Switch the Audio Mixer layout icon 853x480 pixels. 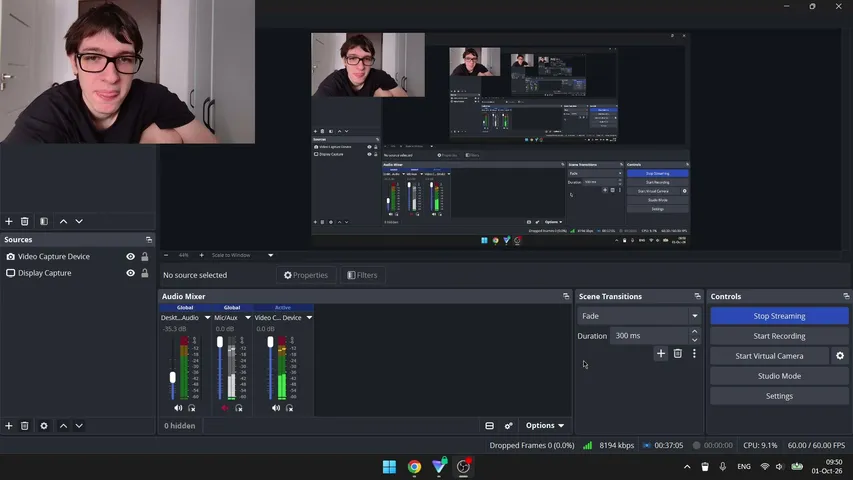[x=489, y=426]
